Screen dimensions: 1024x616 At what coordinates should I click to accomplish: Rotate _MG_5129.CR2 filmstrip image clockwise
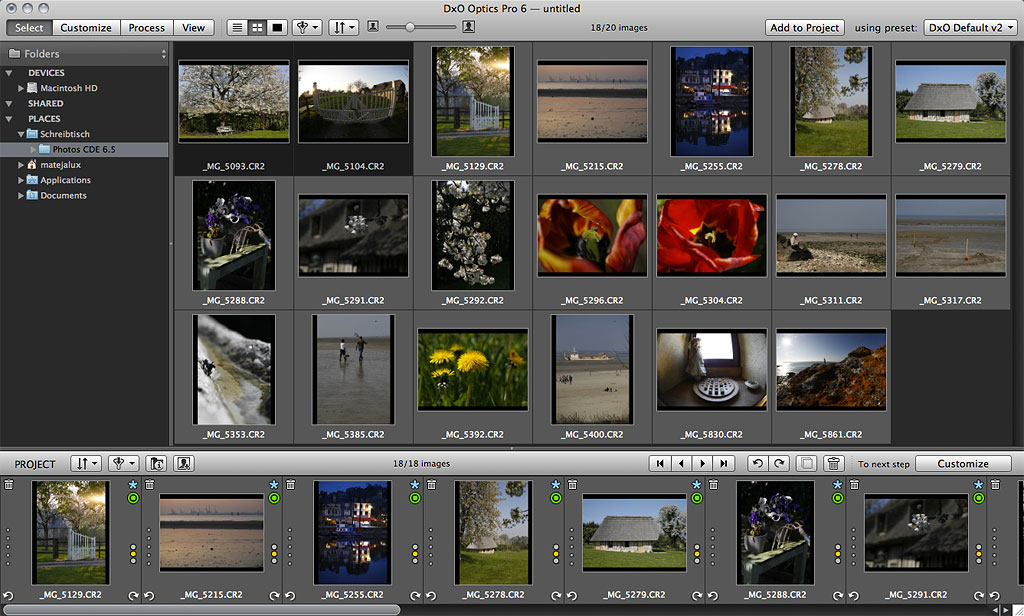pos(134,596)
